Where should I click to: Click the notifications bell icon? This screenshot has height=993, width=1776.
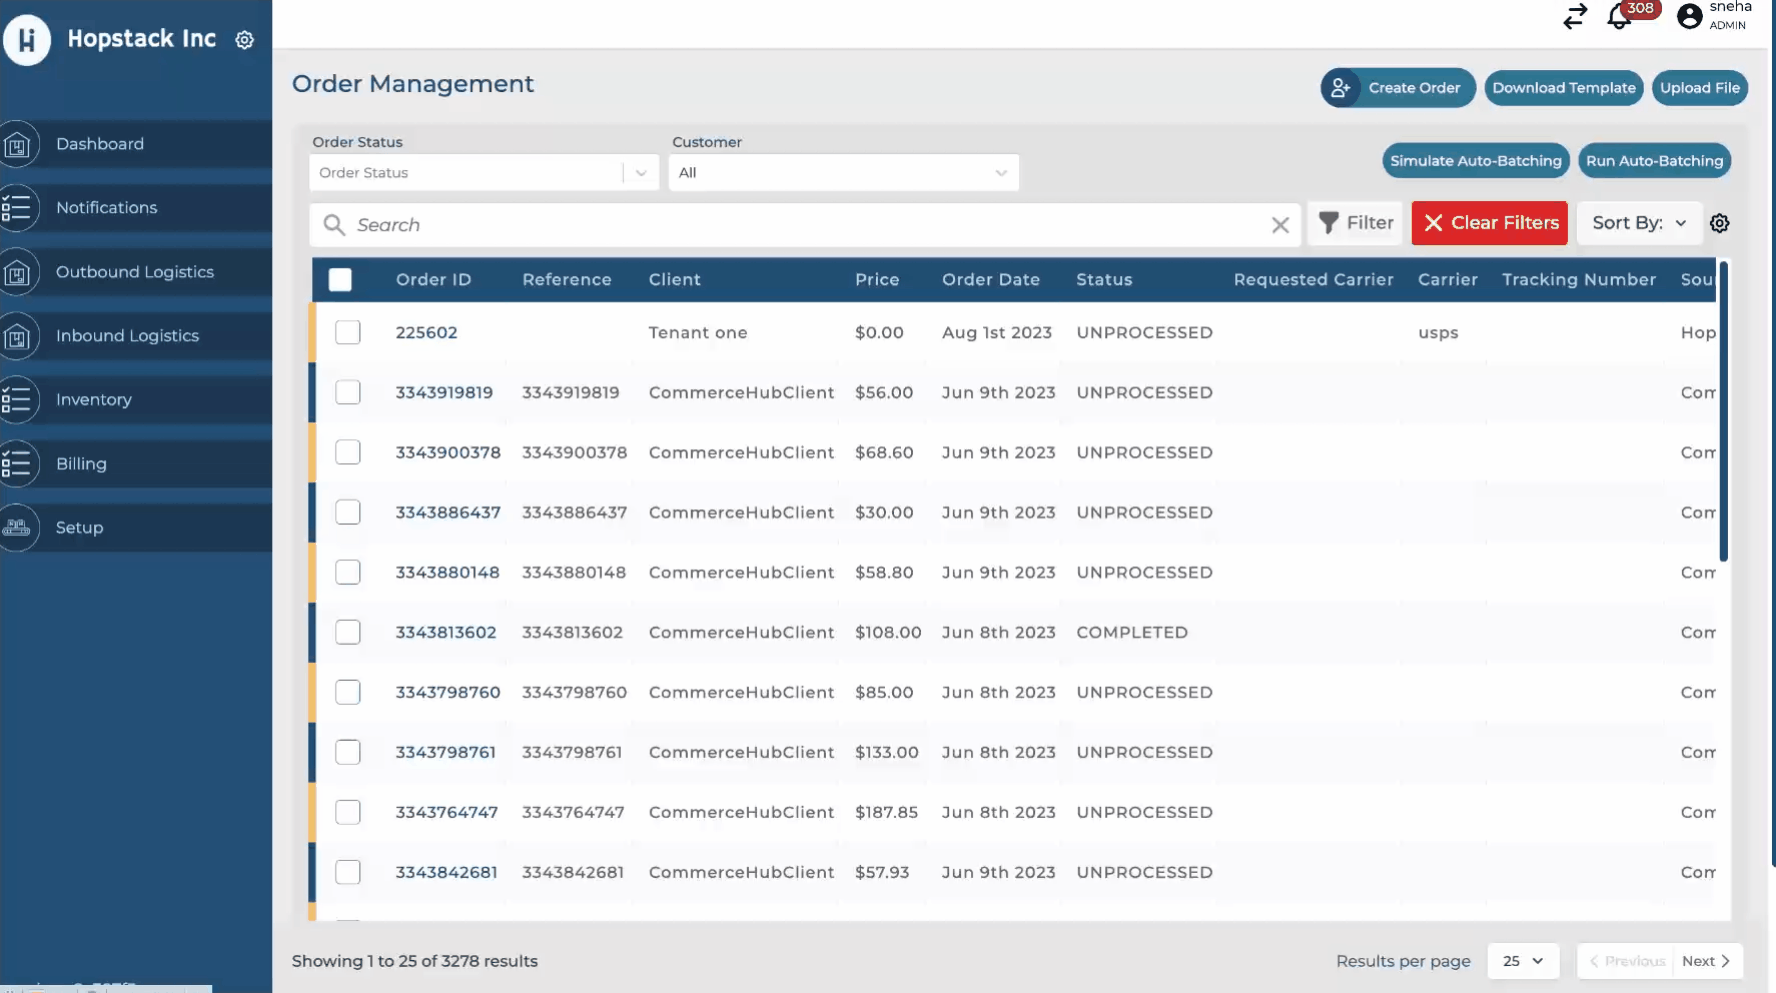point(1618,17)
